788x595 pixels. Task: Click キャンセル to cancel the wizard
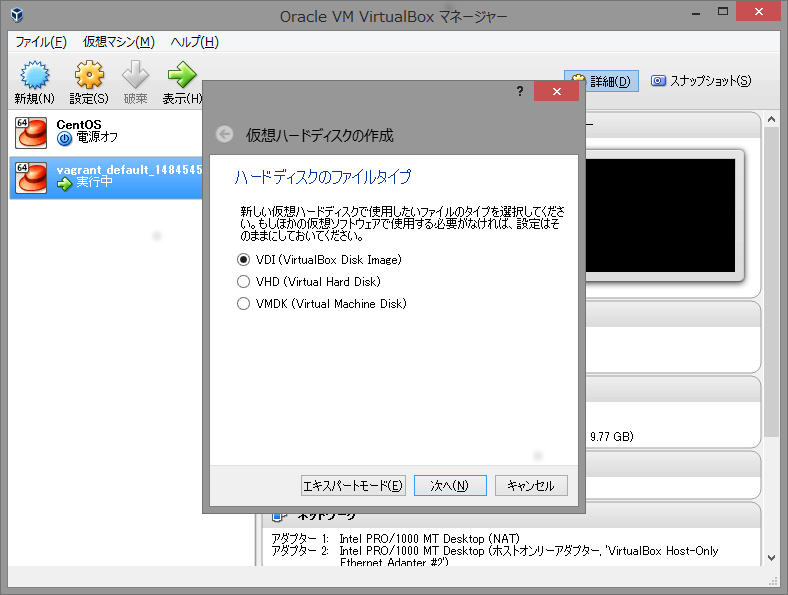531,485
